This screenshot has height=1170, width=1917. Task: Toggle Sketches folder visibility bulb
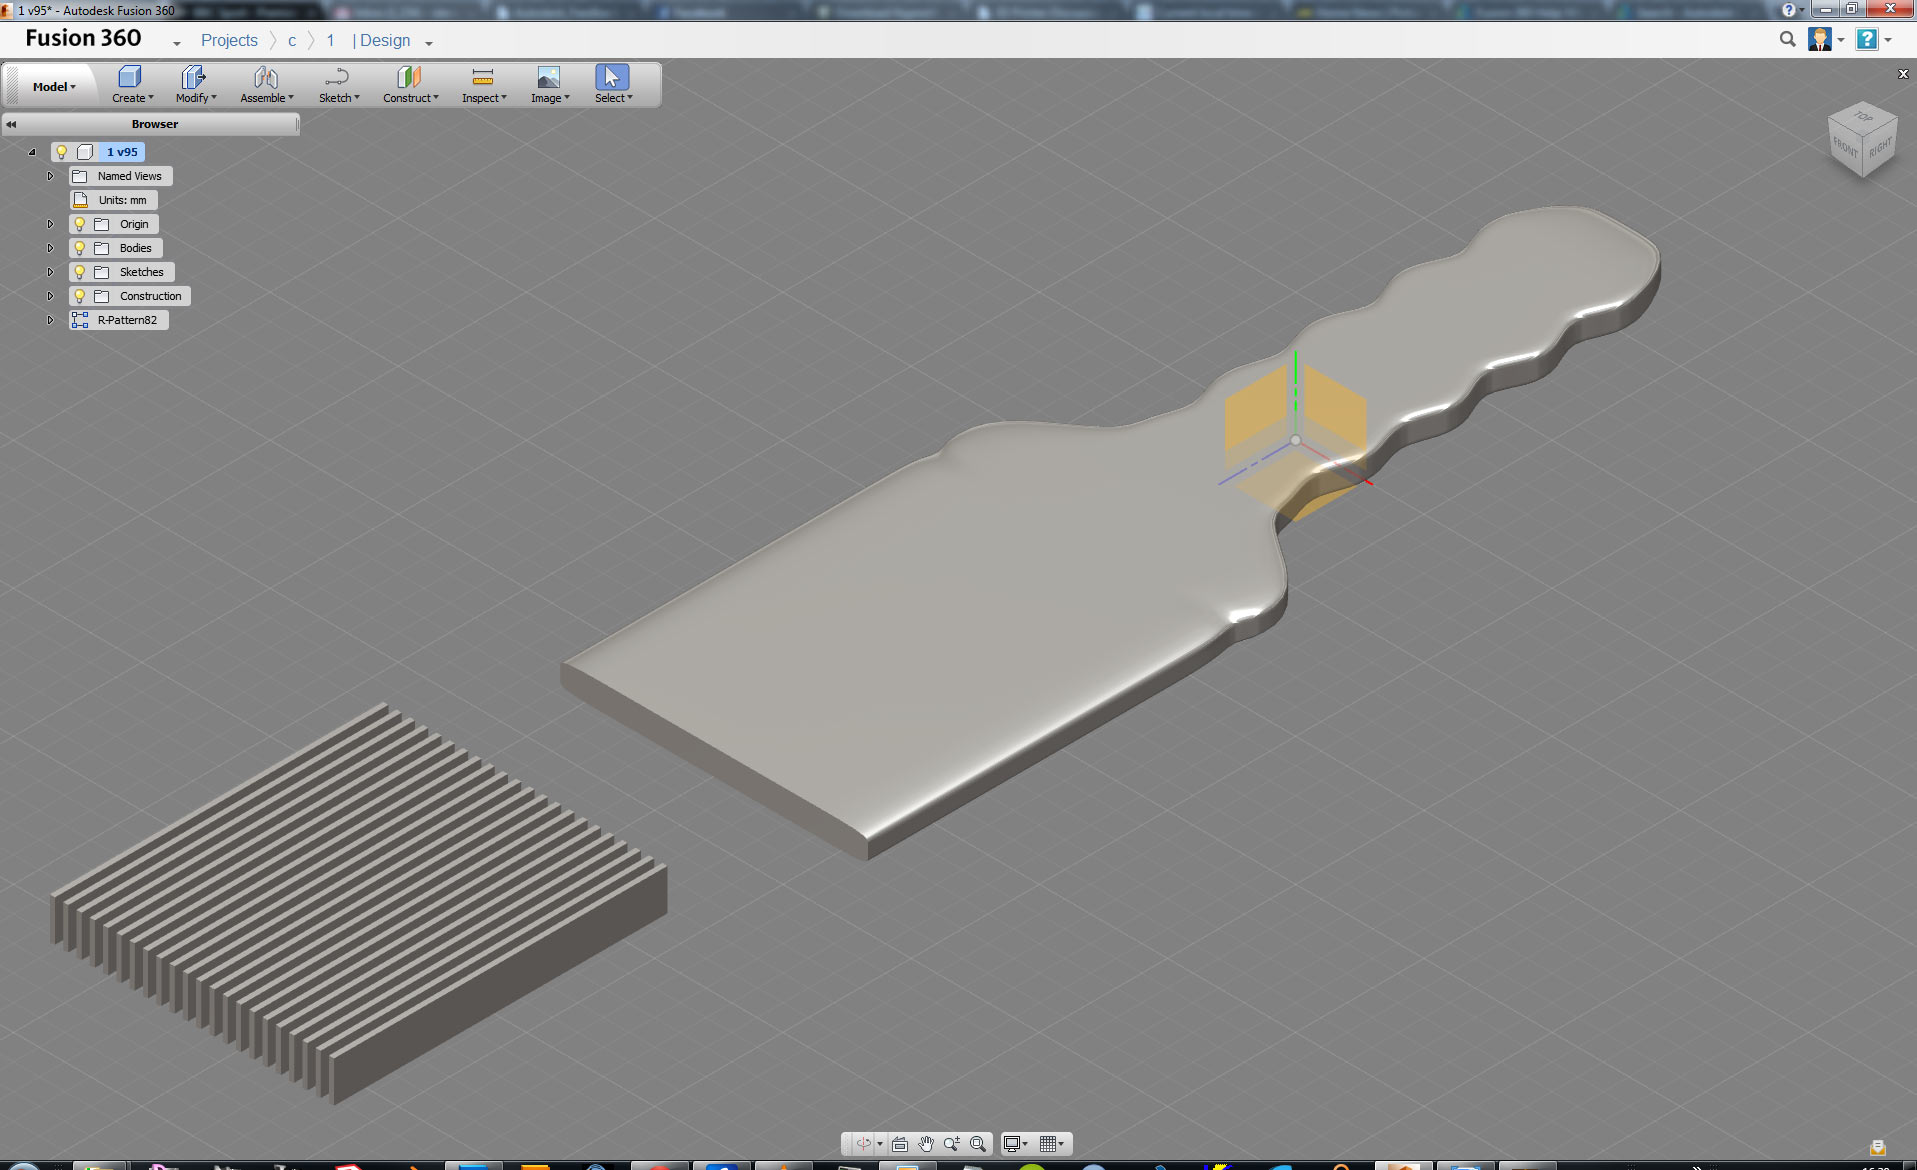pos(80,272)
